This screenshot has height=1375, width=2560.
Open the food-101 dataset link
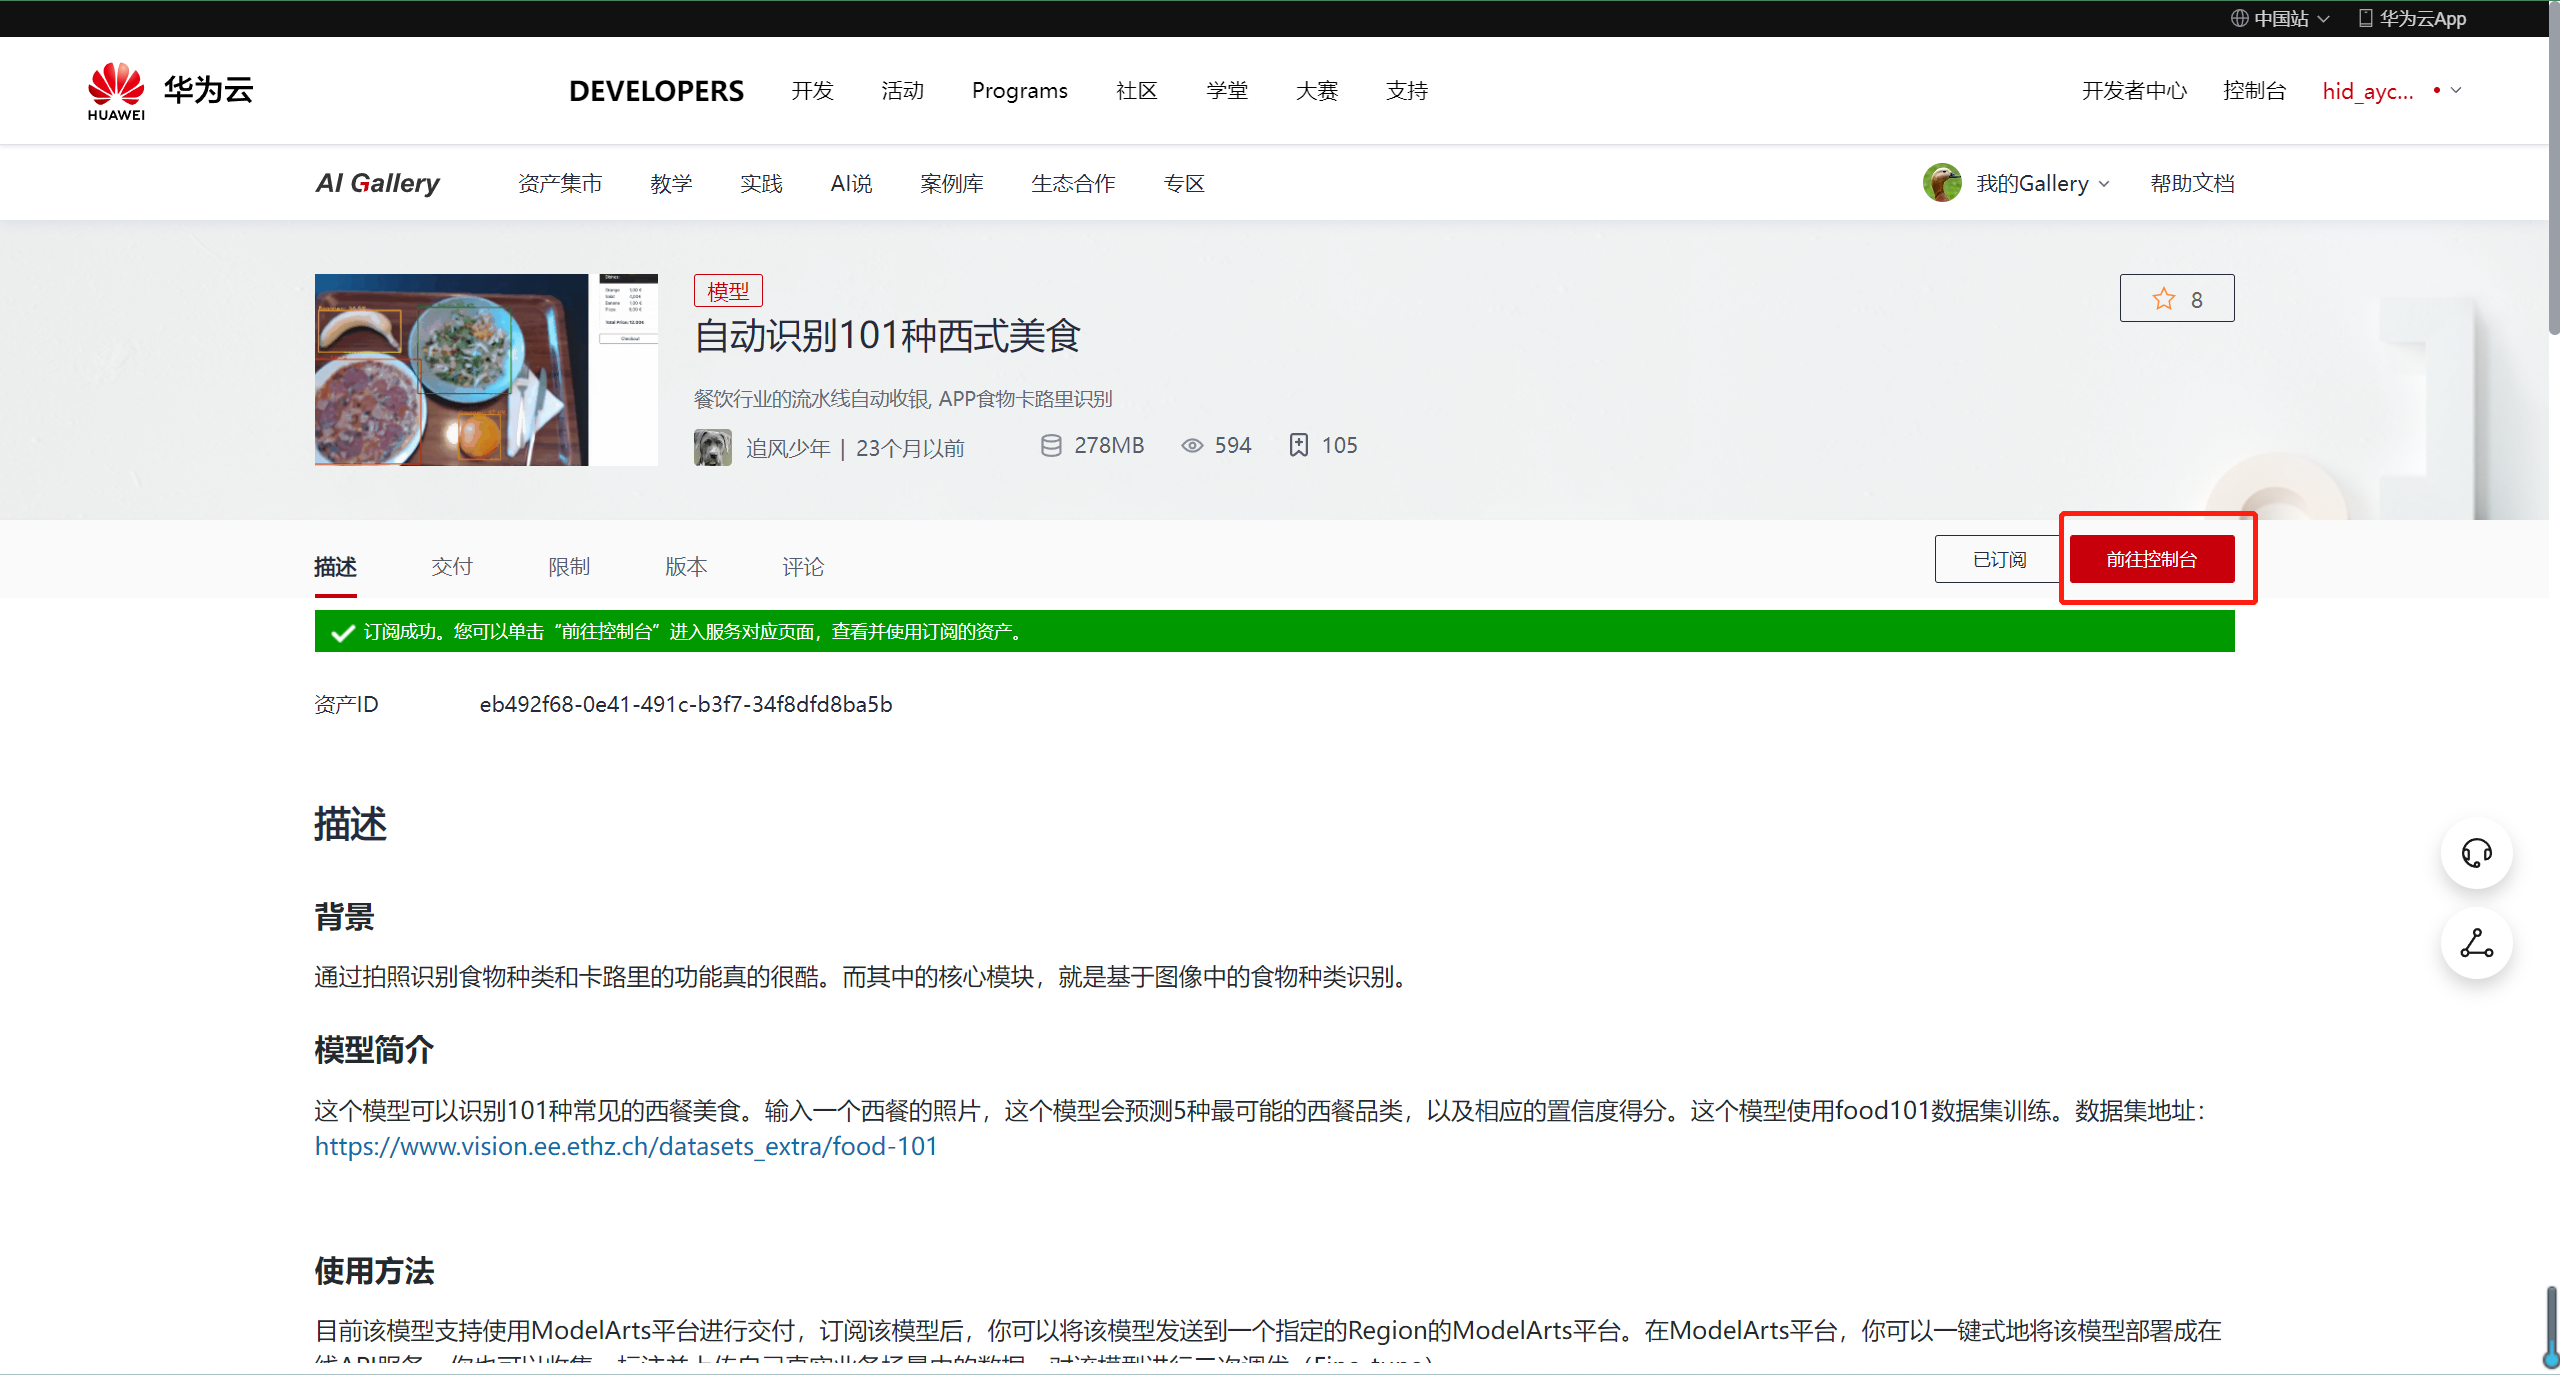(x=625, y=1146)
